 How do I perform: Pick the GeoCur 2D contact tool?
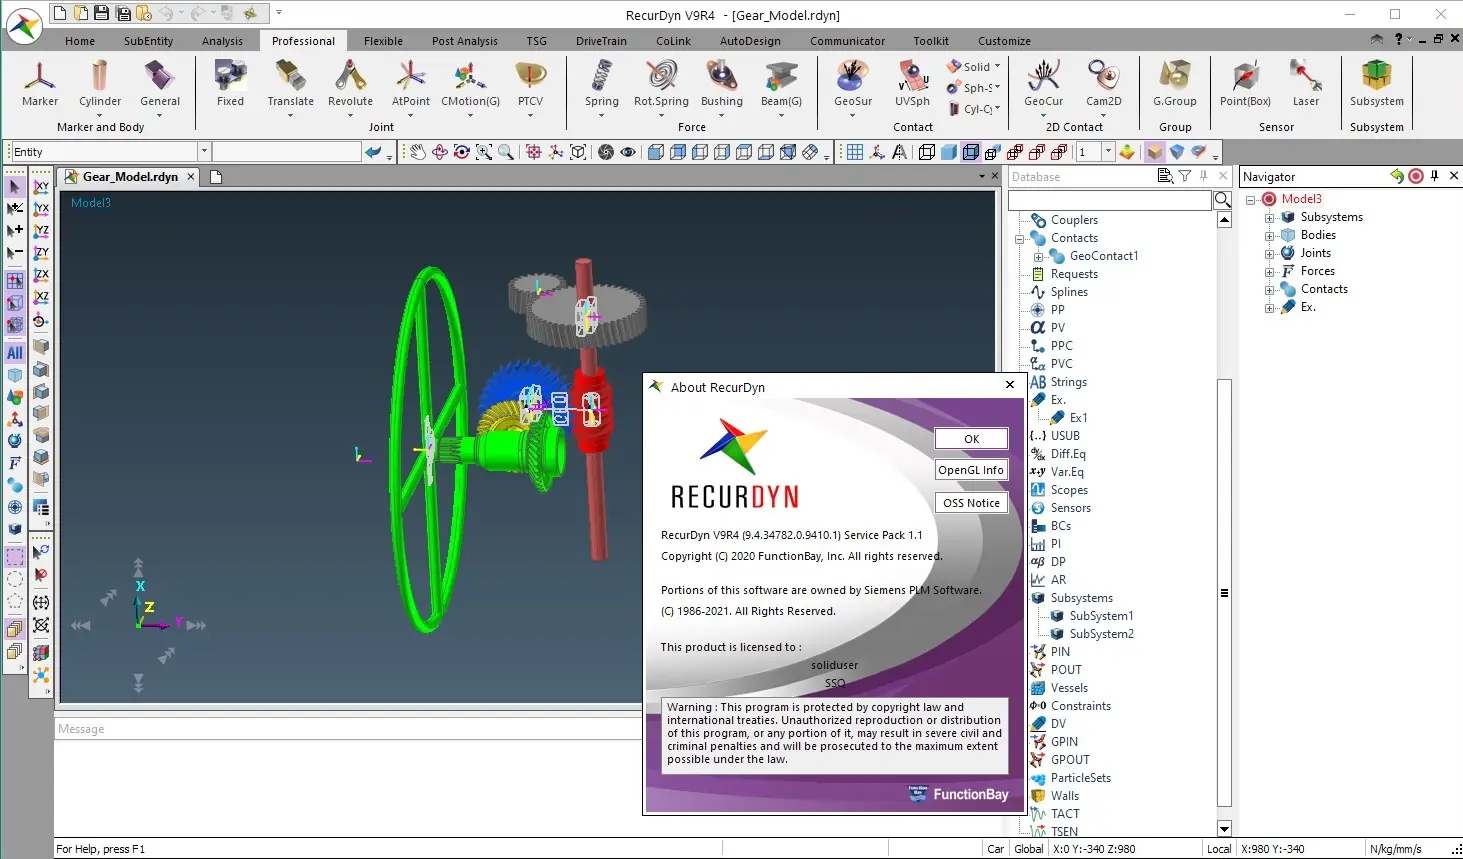(1044, 83)
